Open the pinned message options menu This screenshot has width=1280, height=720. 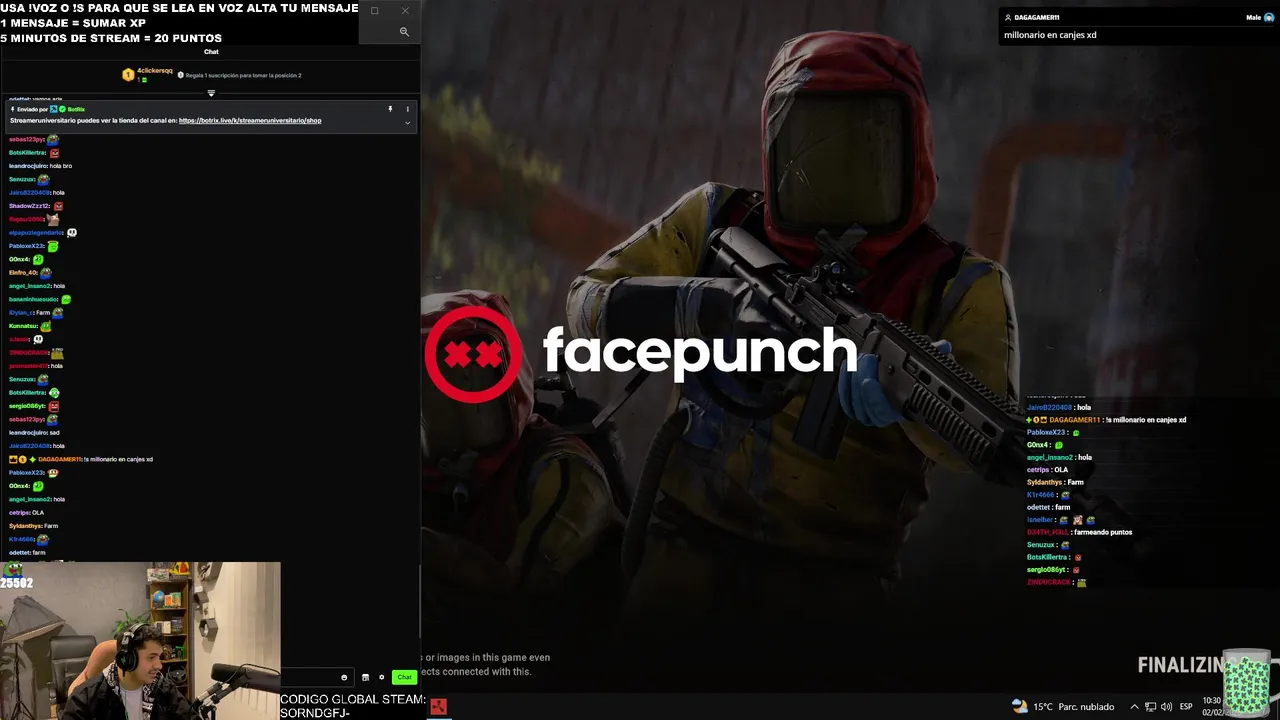click(407, 109)
